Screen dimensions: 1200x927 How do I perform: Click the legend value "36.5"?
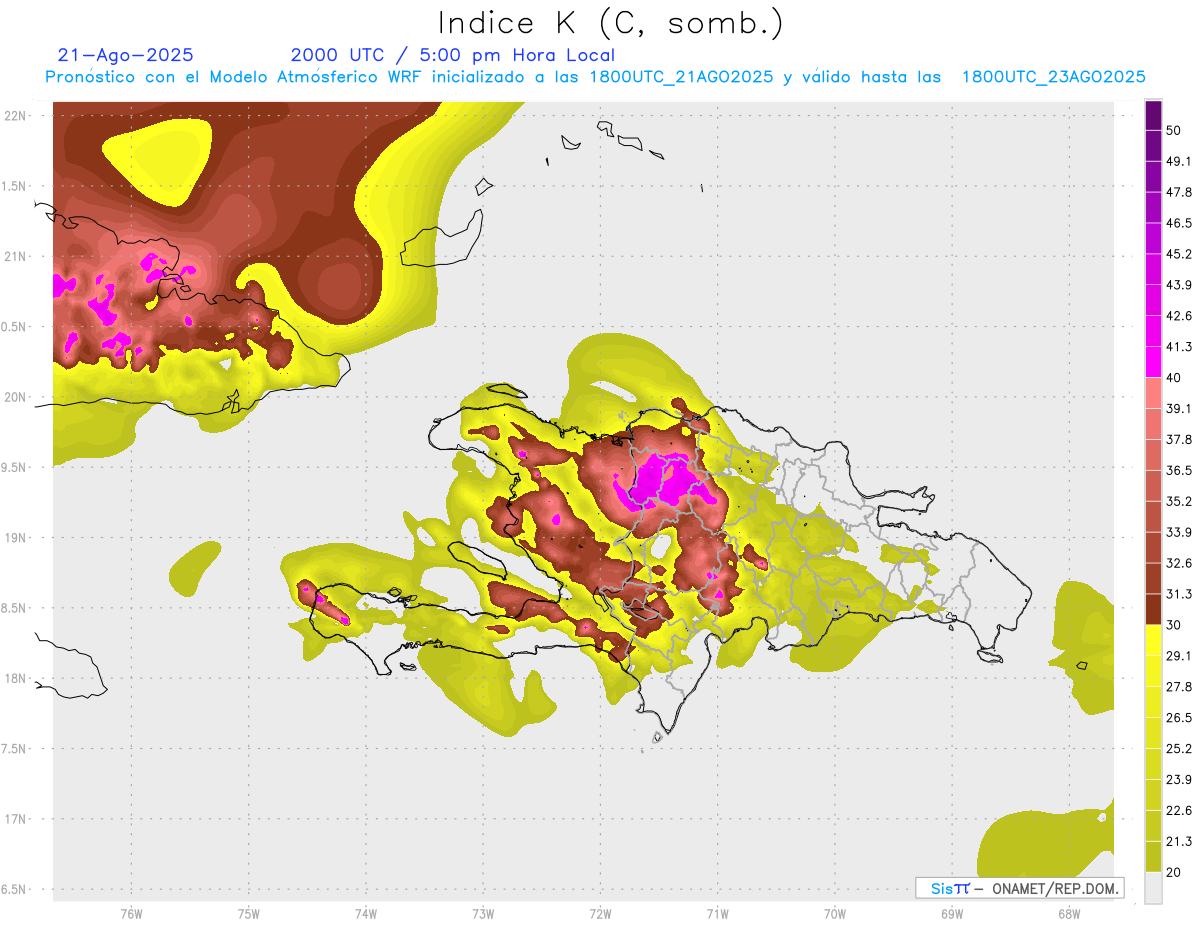coord(1179,470)
